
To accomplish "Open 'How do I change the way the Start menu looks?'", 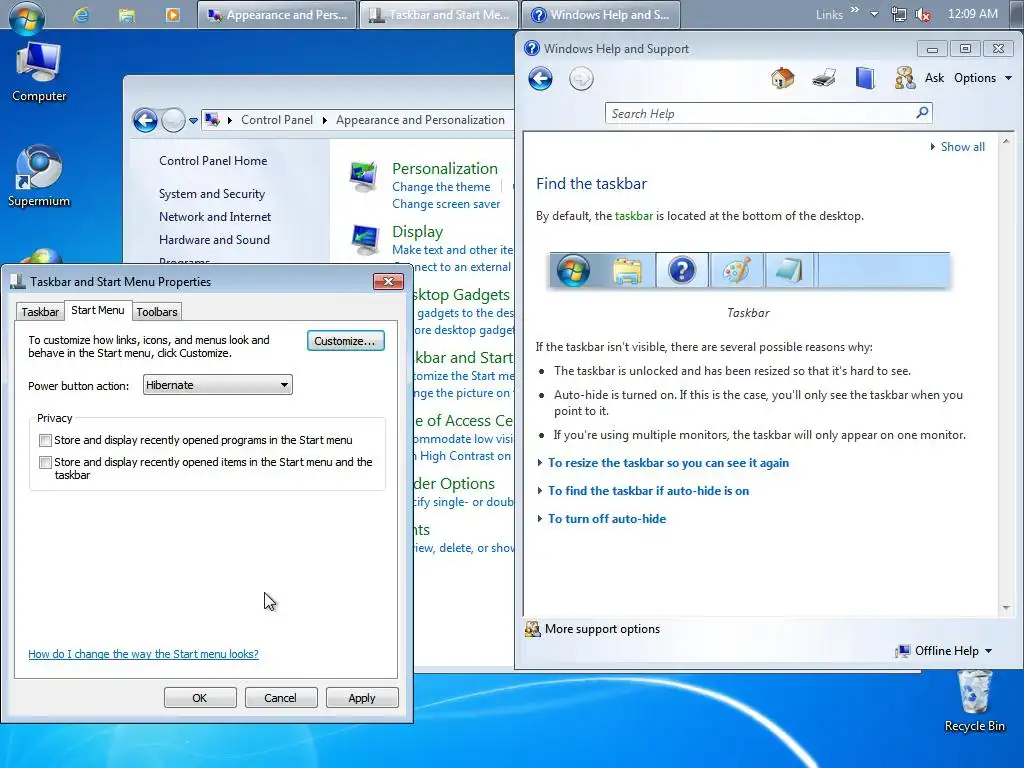I will [143, 654].
